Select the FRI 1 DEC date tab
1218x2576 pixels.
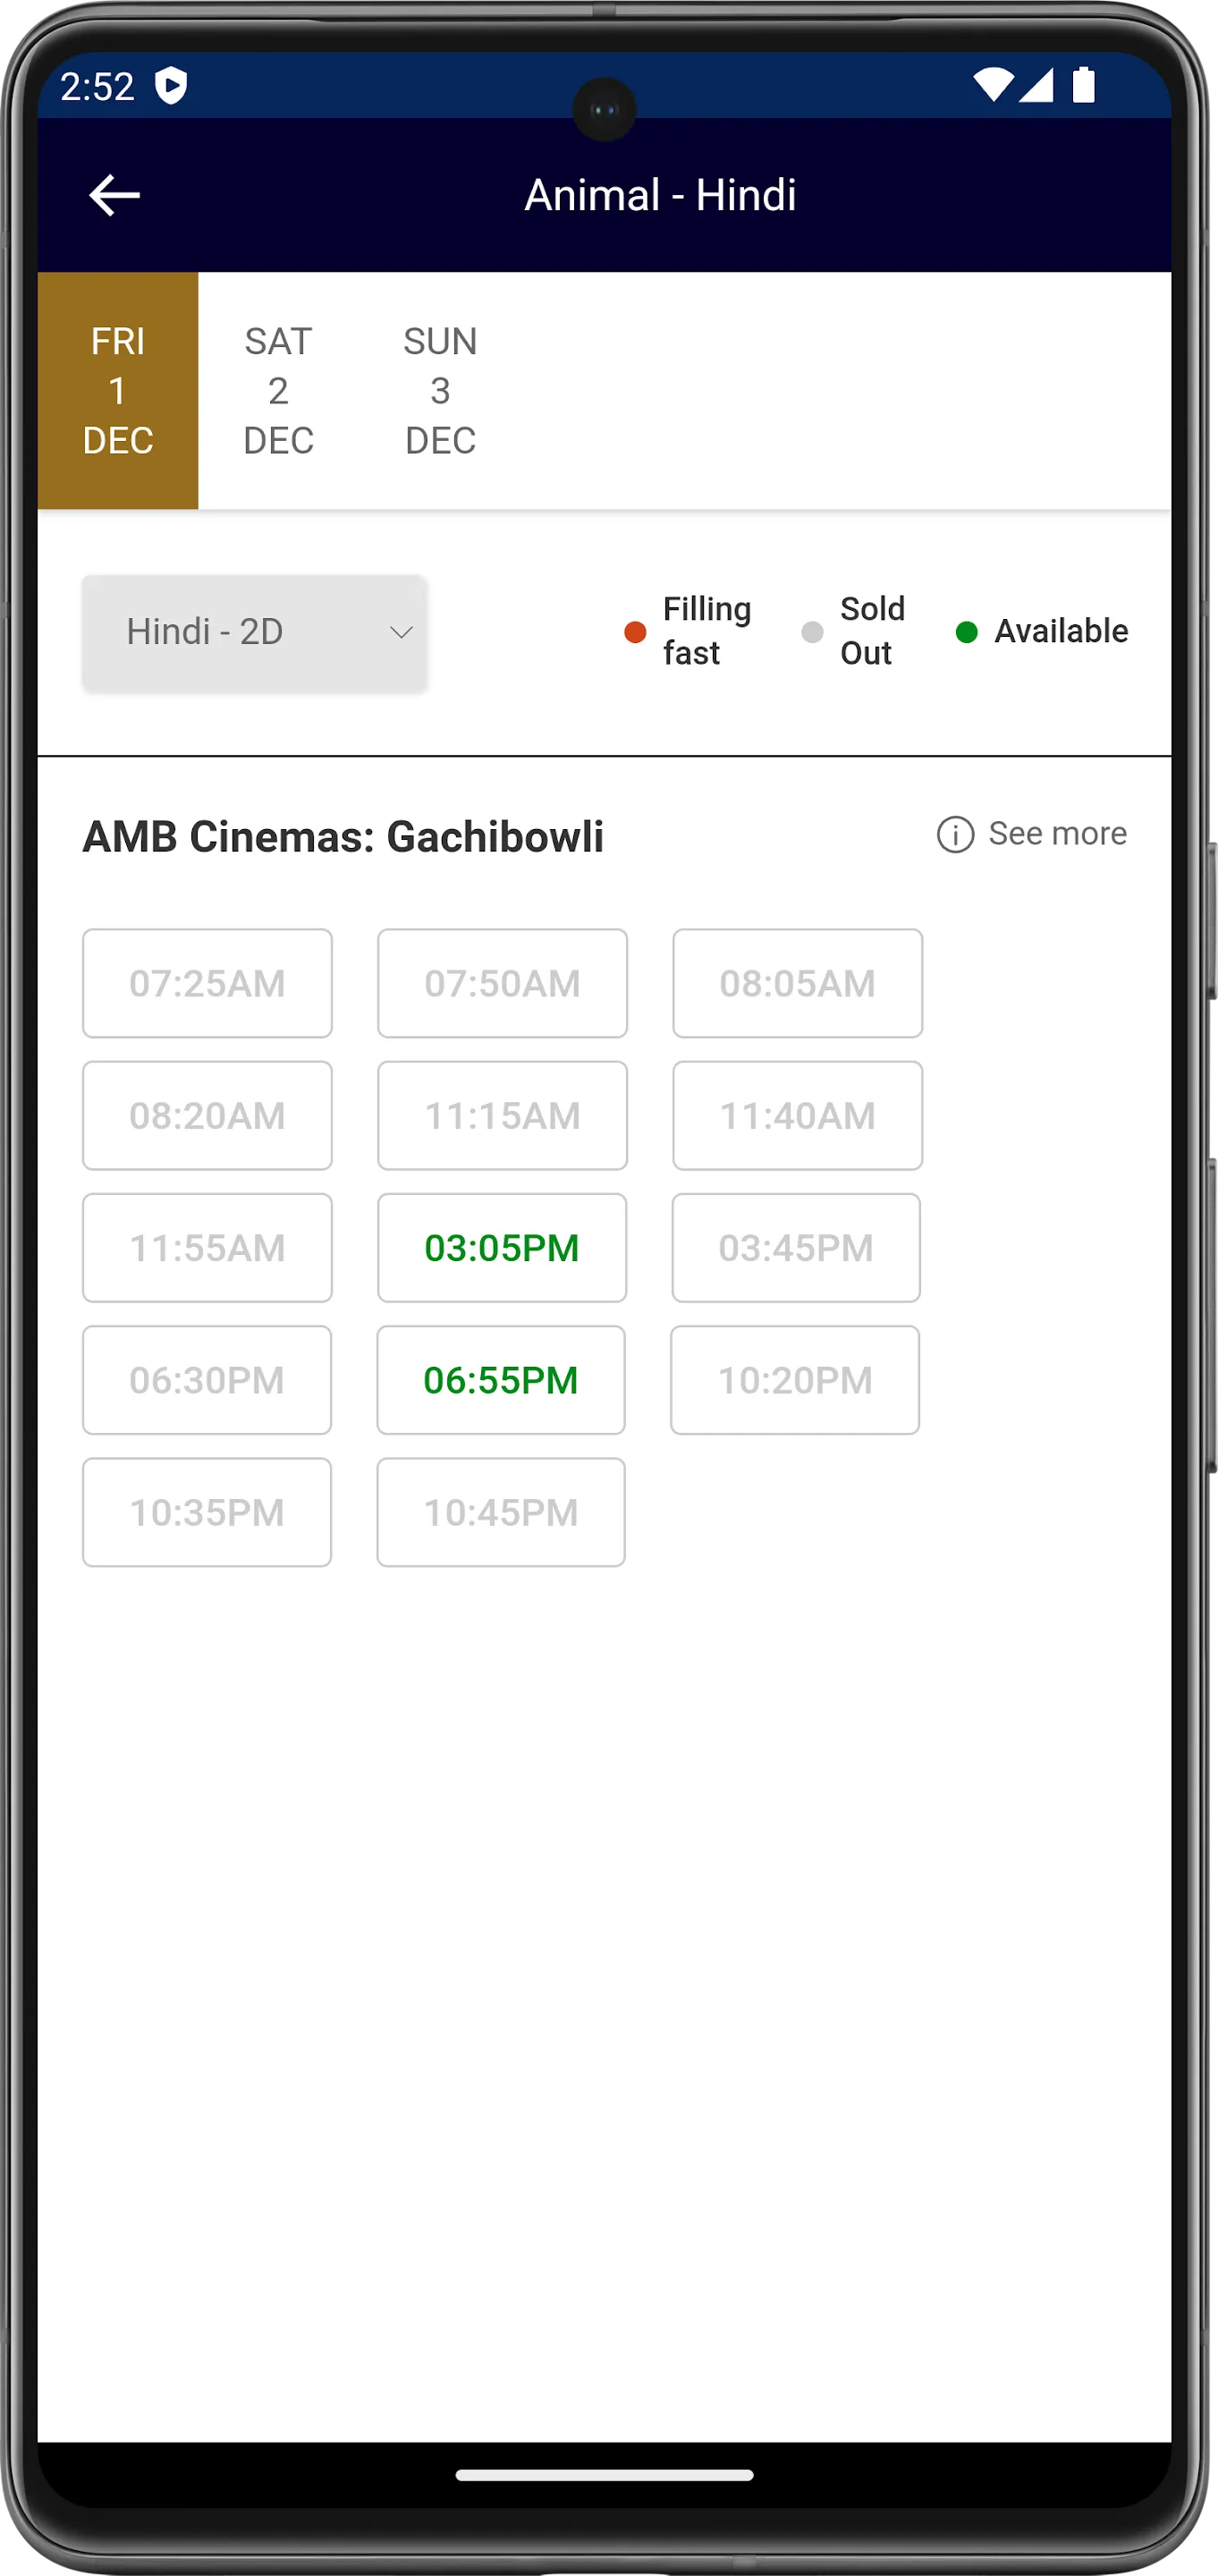coord(118,391)
